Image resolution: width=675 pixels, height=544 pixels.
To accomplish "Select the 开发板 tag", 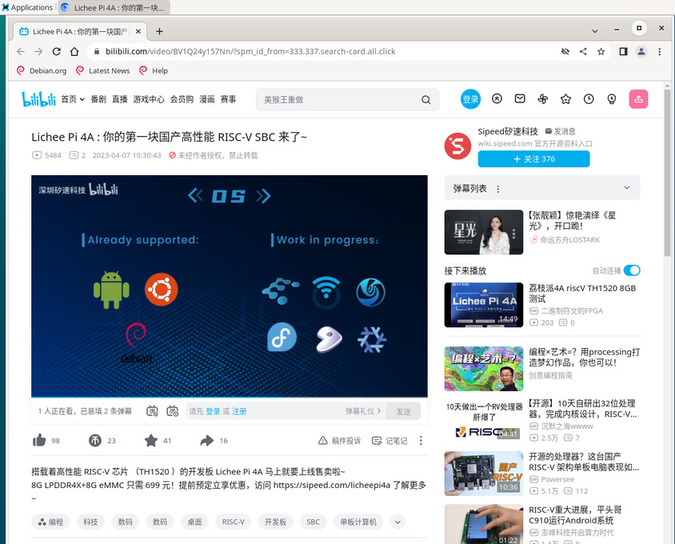I will coord(276,522).
